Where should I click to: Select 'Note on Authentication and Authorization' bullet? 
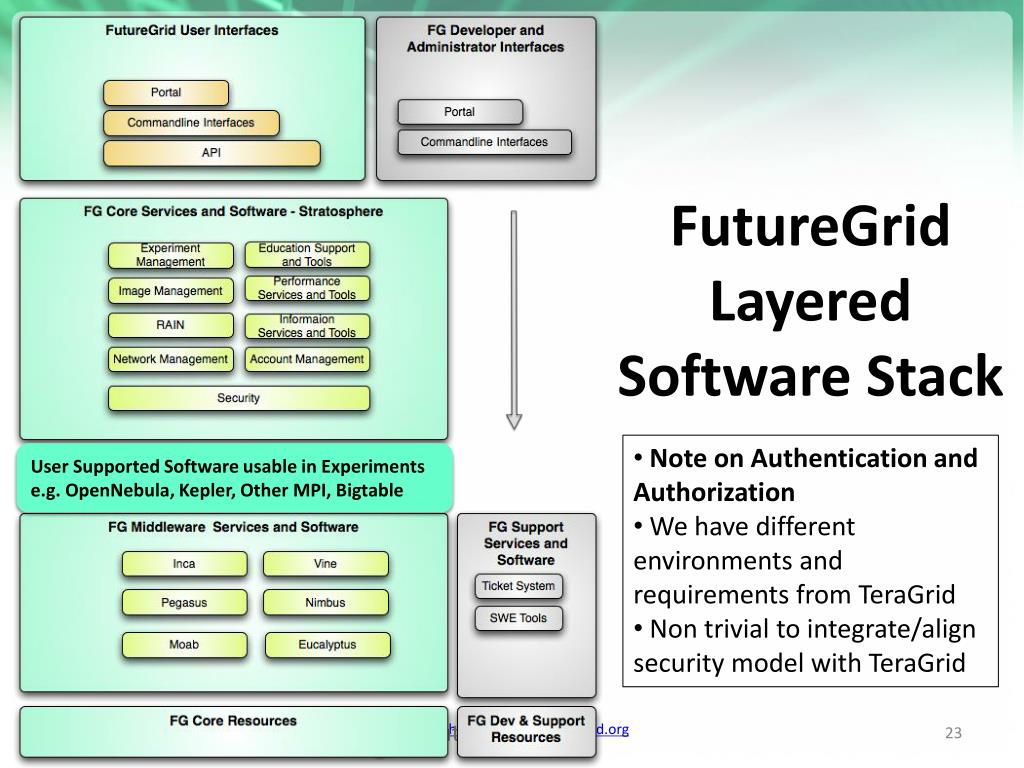tap(805, 475)
